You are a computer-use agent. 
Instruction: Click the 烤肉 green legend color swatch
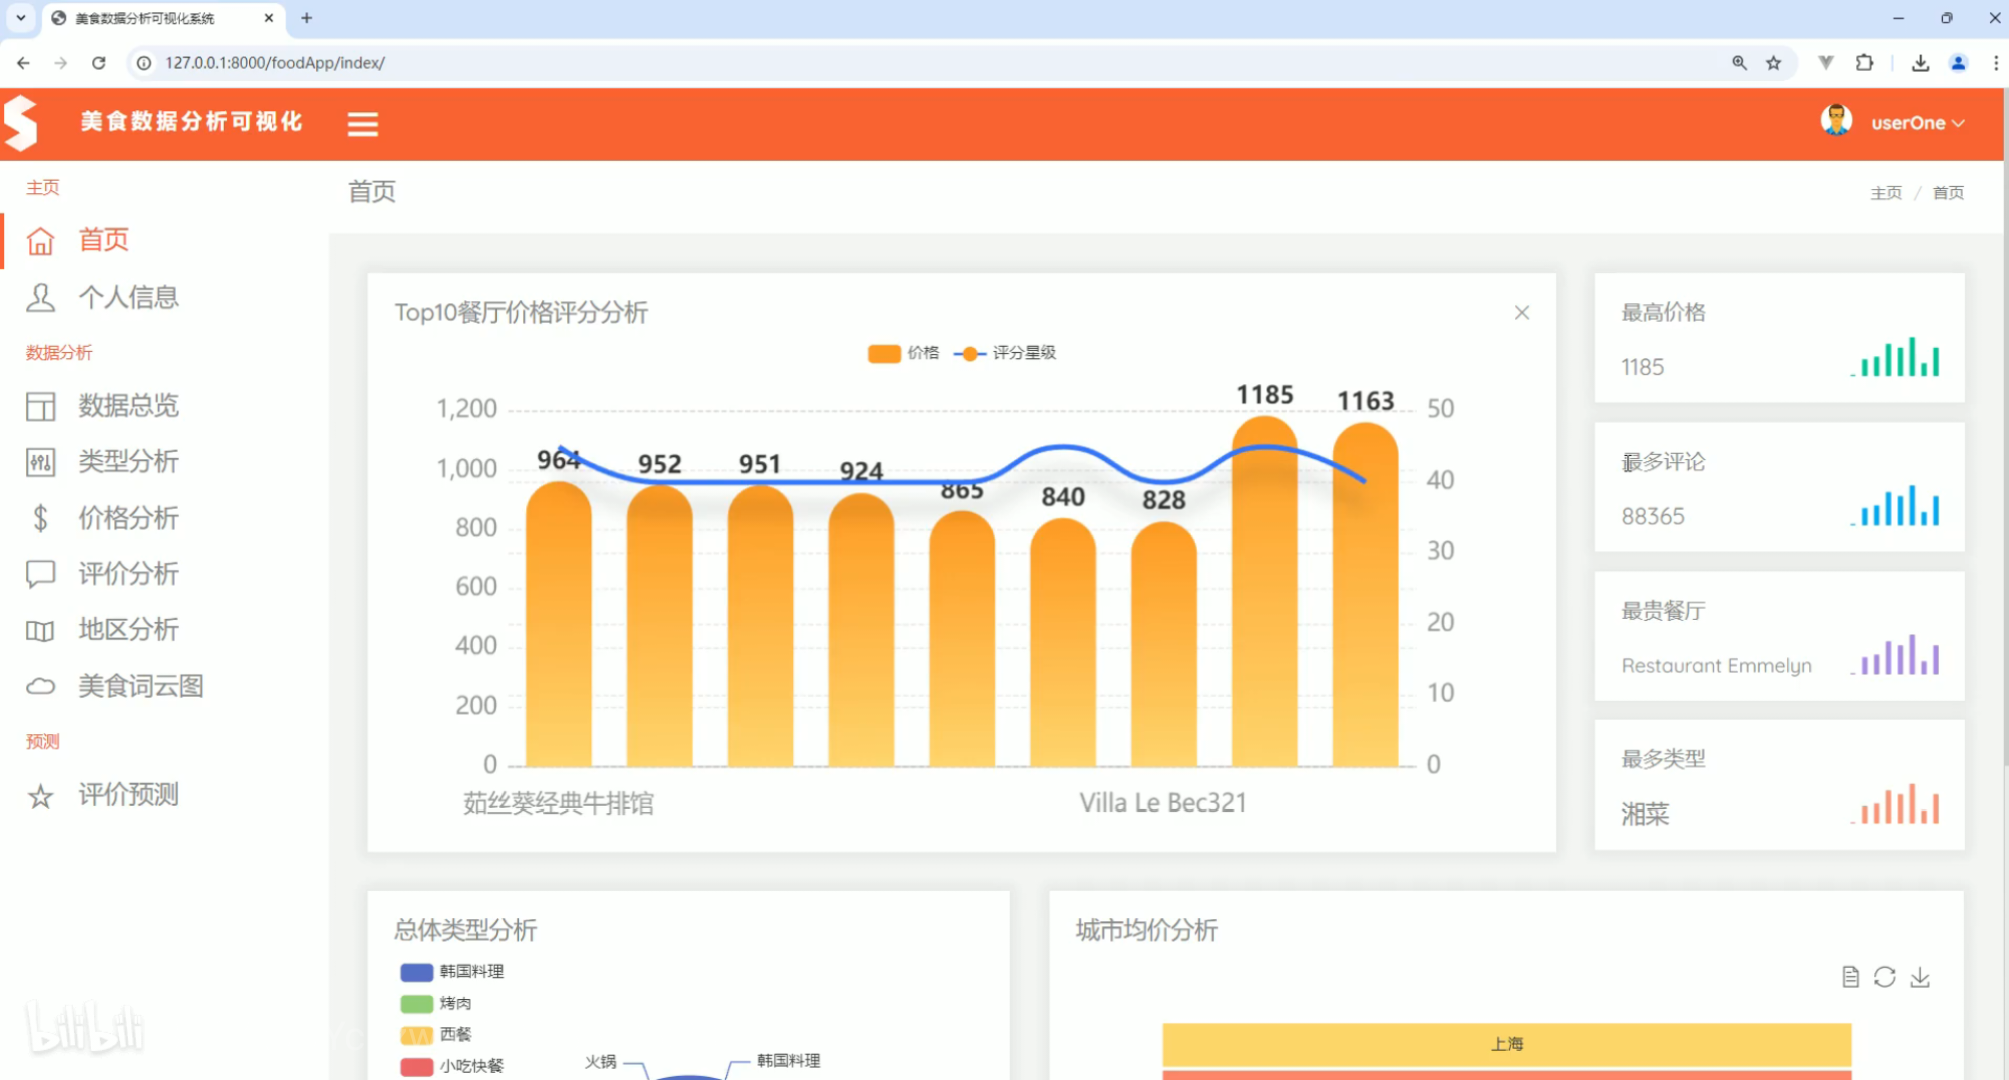416,1003
